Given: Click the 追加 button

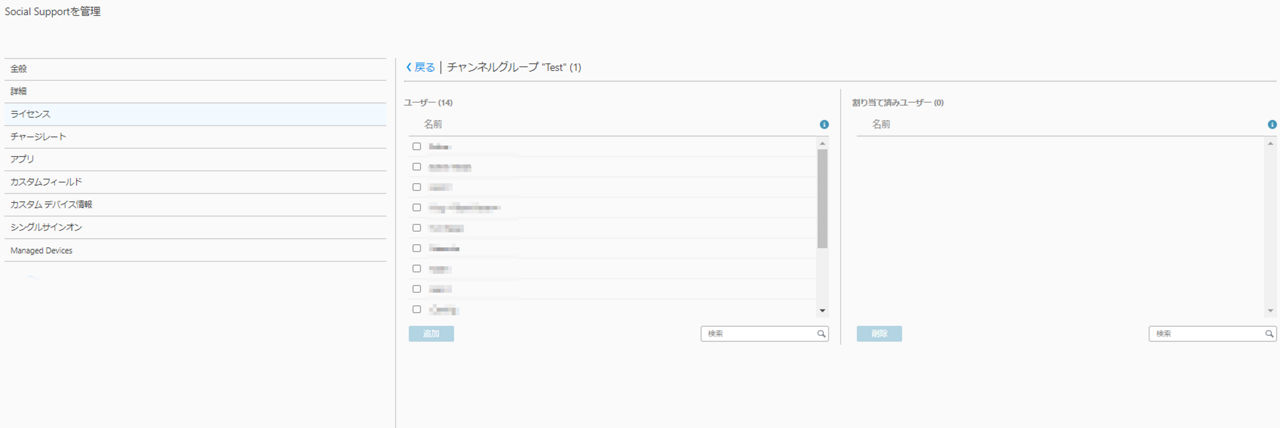Looking at the screenshot, I should [x=431, y=334].
